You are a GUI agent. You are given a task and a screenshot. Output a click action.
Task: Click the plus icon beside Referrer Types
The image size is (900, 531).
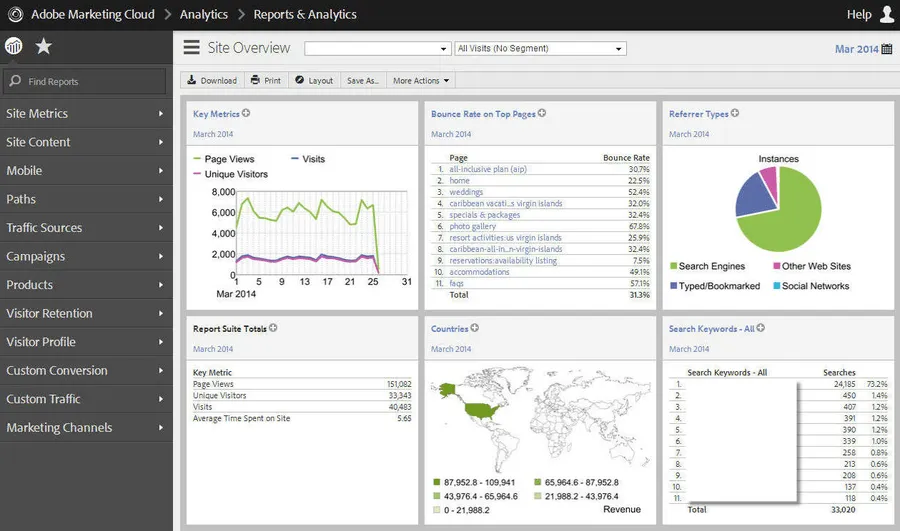(x=735, y=113)
